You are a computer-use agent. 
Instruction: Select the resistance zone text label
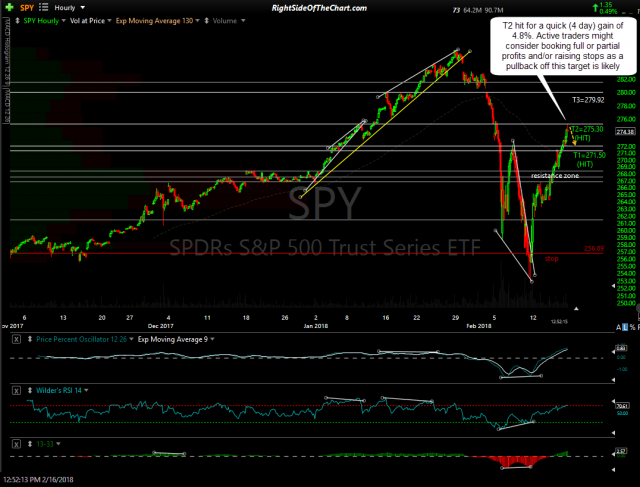coord(555,176)
